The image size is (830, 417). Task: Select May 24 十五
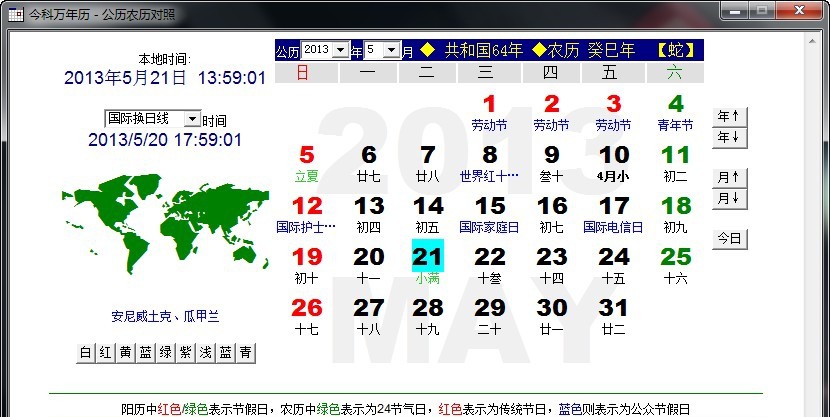click(x=613, y=266)
